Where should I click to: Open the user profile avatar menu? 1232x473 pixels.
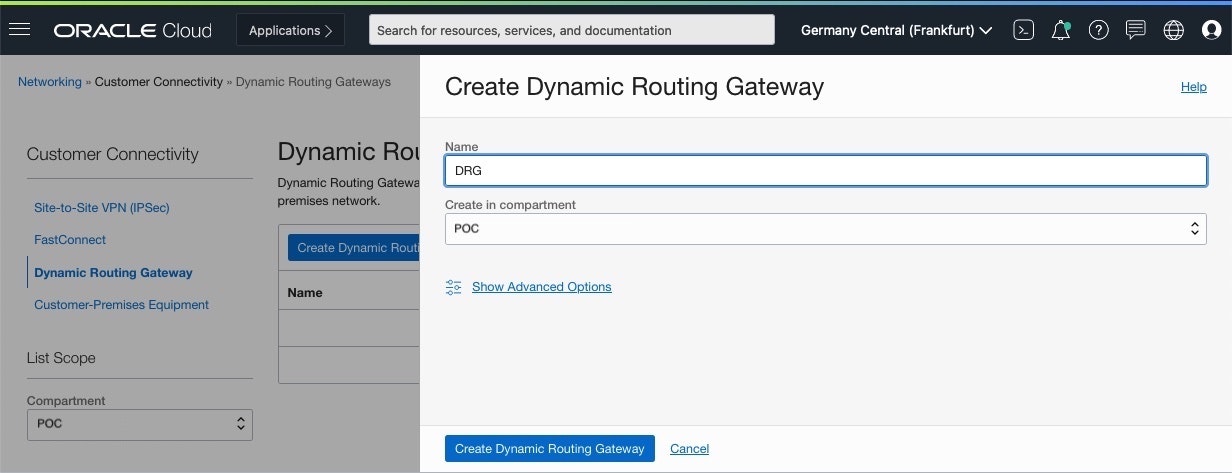click(x=1211, y=30)
